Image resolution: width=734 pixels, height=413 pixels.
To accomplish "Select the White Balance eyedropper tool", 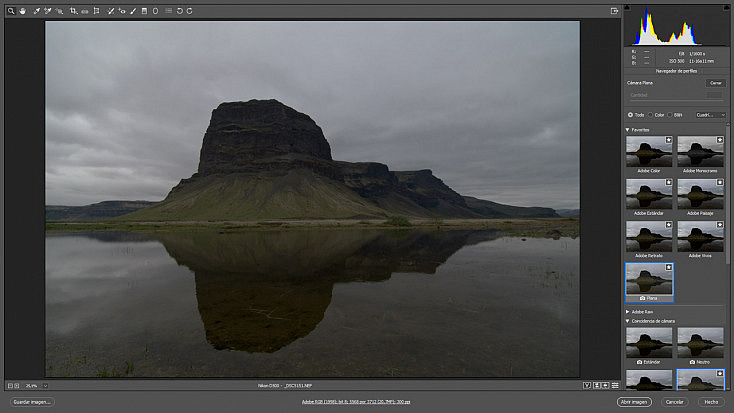I will (37, 11).
